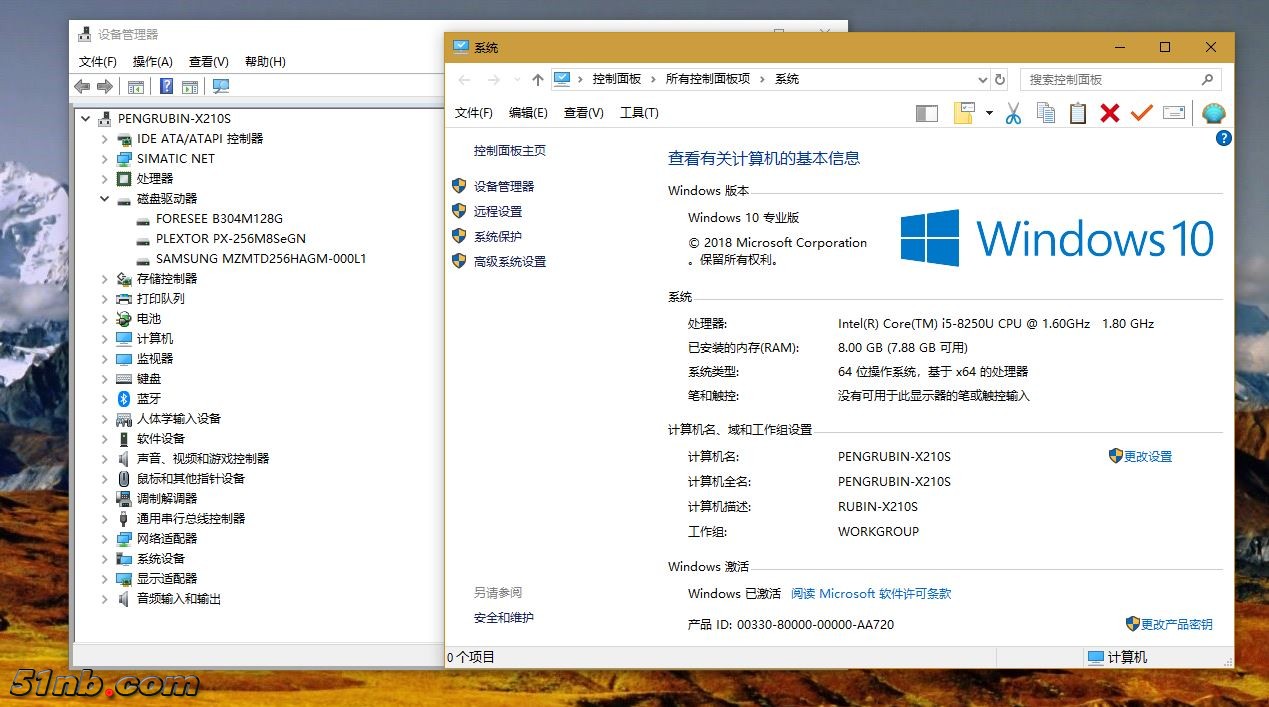This screenshot has width=1269, height=707.
Task: Select the SAMSUNG MZMTD256HAGM-000L1 disk
Action: point(260,259)
